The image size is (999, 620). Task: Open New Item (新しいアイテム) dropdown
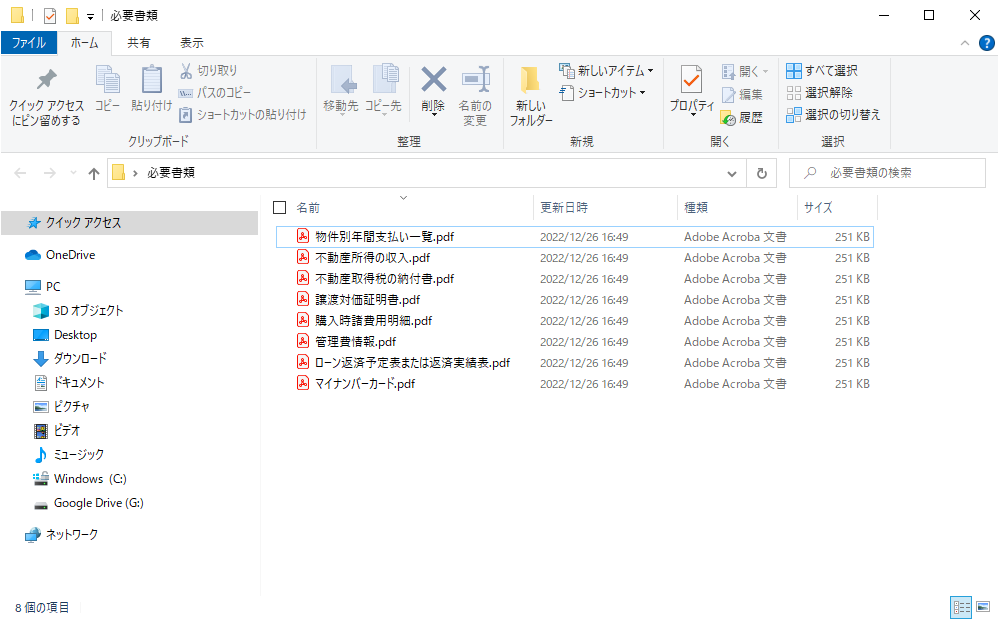(x=606, y=70)
